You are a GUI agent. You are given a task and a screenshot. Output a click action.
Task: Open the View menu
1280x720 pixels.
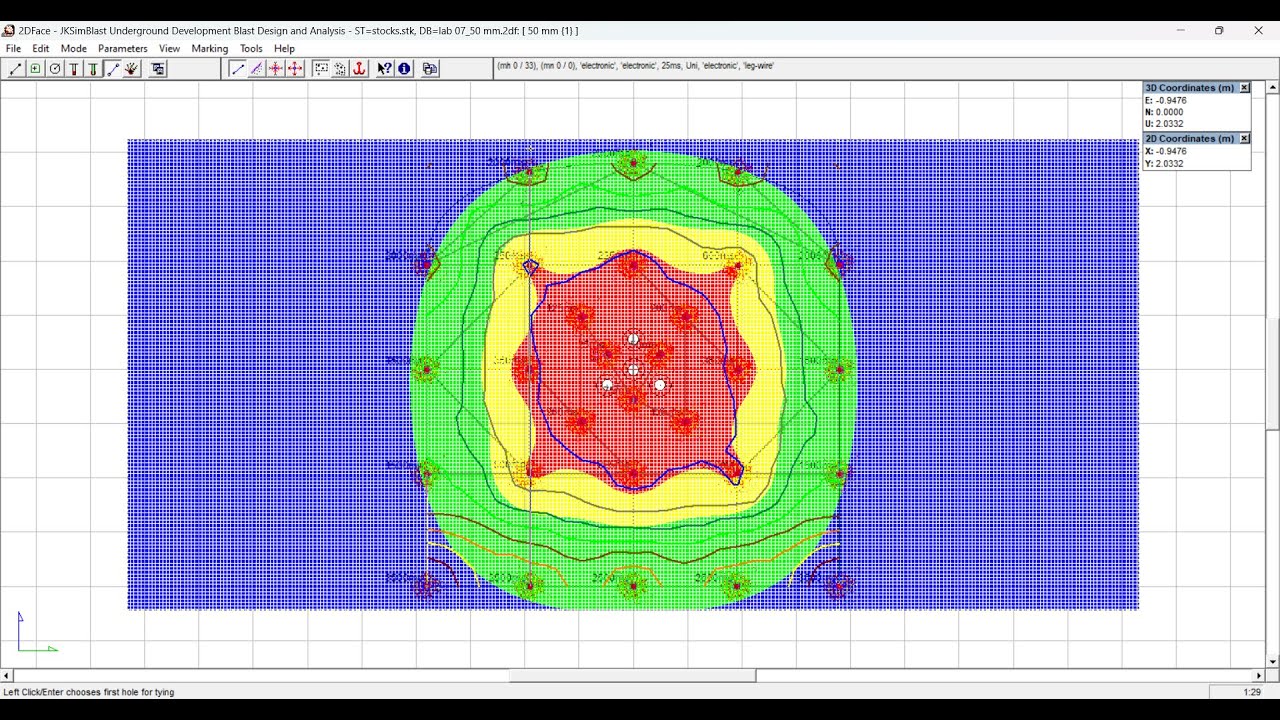point(170,48)
